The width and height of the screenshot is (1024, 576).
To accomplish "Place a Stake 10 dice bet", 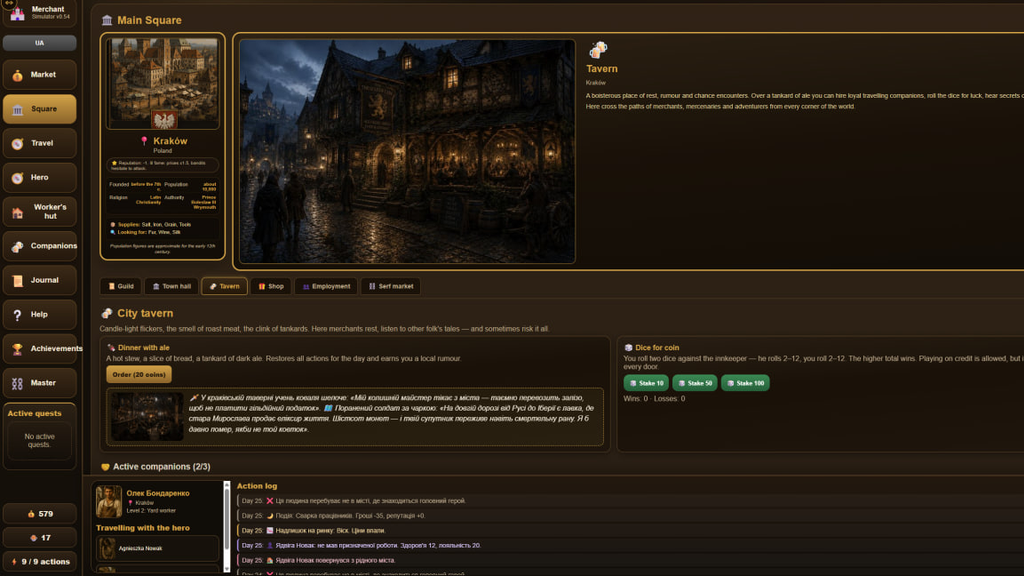I will tap(646, 383).
